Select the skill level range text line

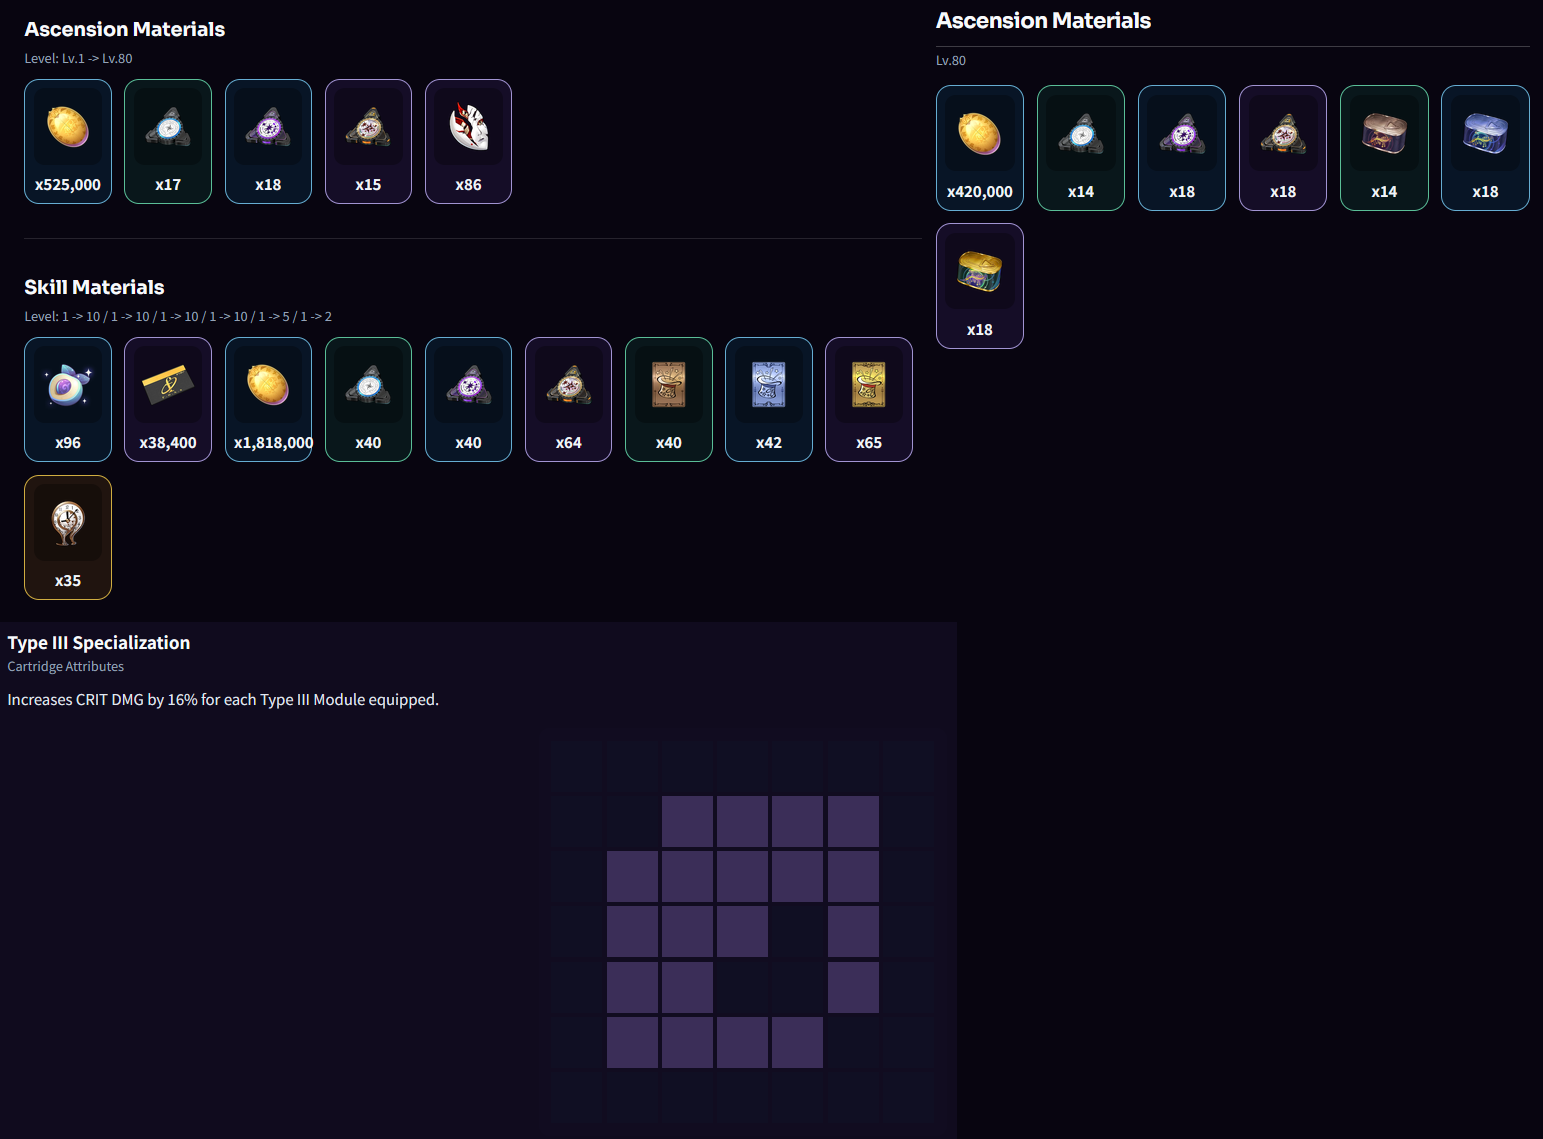click(178, 316)
